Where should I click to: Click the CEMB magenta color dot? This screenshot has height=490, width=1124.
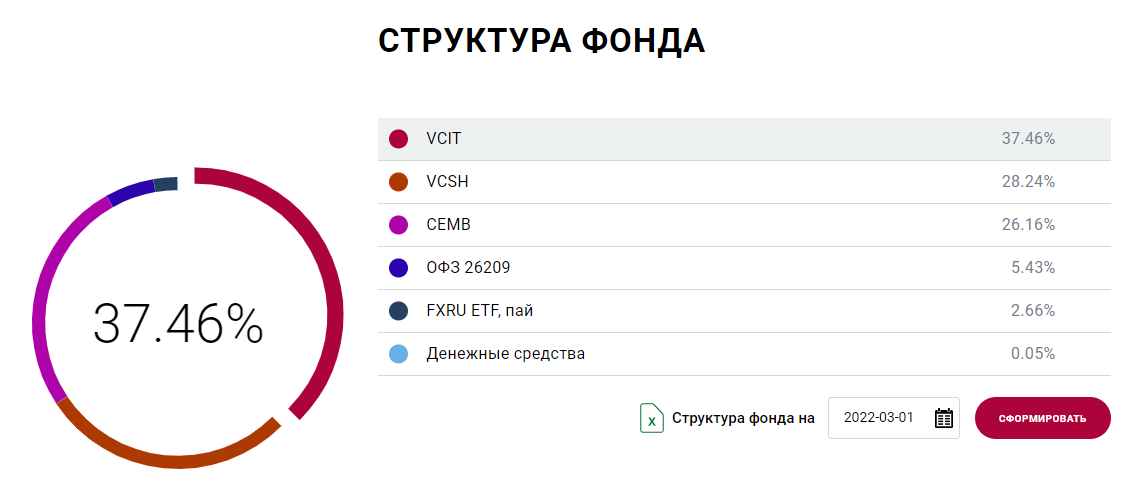point(398,225)
